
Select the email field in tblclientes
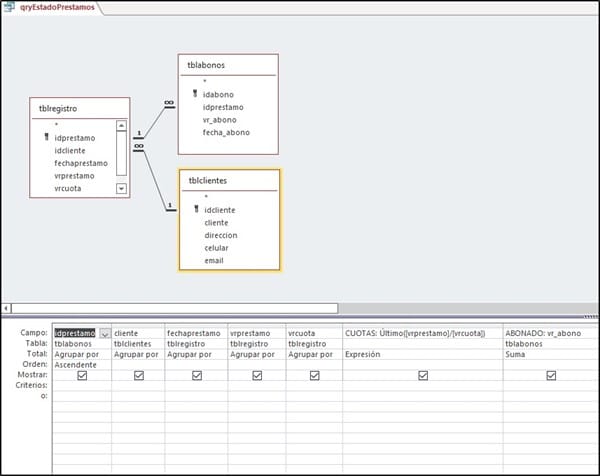tap(213, 260)
